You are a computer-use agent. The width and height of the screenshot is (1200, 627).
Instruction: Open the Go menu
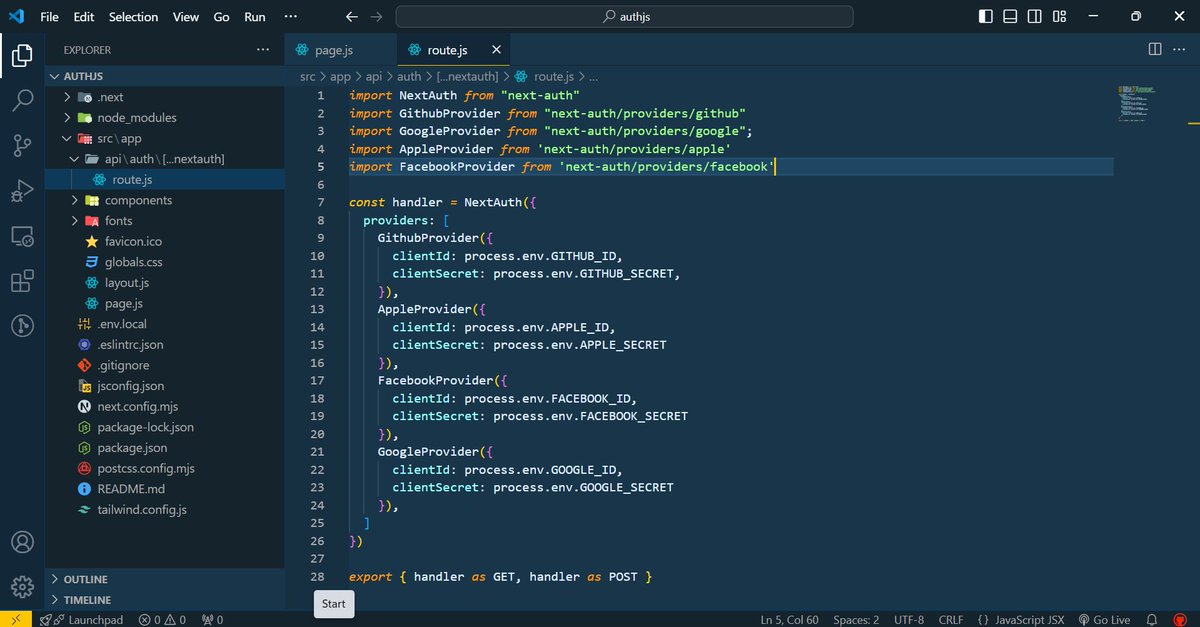click(221, 16)
